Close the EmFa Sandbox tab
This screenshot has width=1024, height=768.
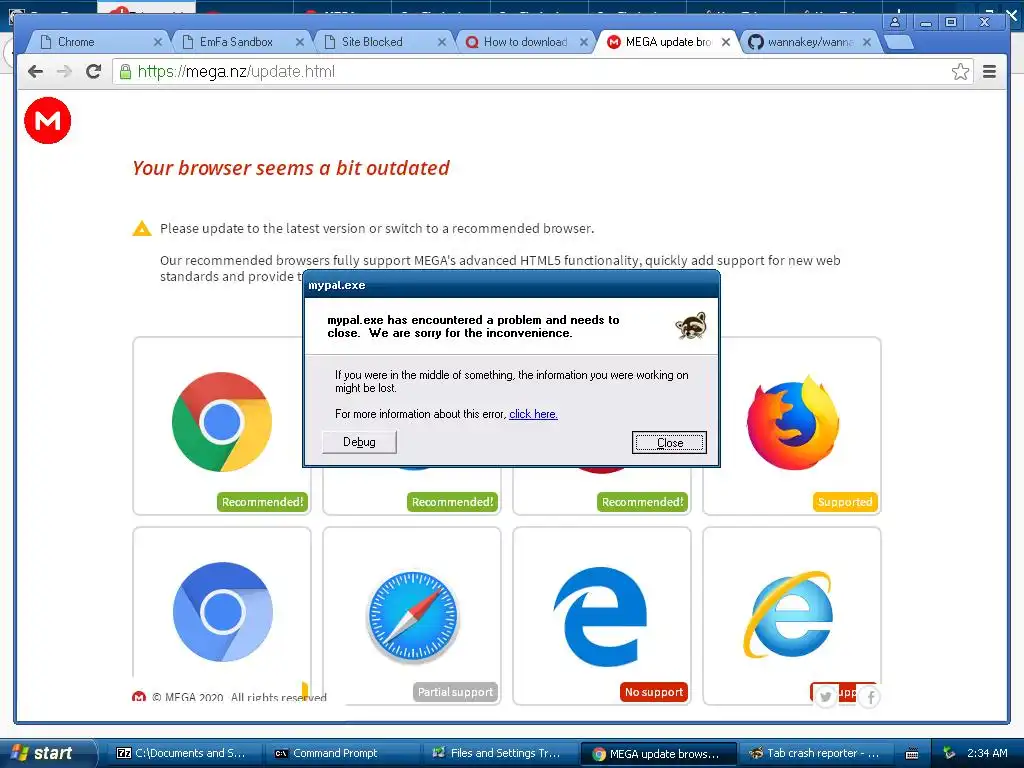(300, 42)
